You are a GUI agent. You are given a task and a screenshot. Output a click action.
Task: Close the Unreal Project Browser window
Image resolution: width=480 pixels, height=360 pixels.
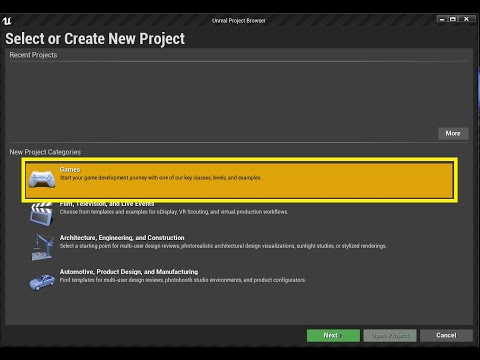(x=466, y=19)
